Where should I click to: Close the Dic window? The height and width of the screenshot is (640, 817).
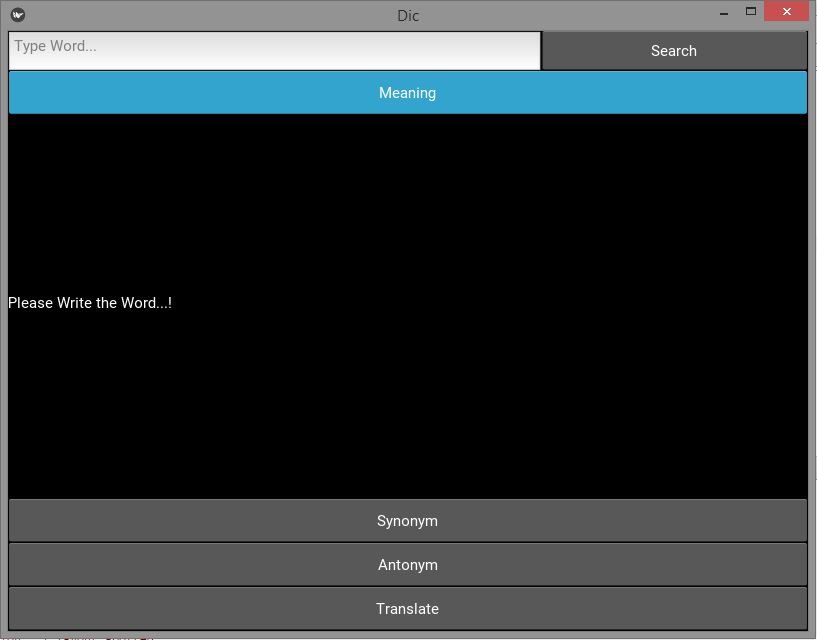pyautogui.click(x=787, y=11)
